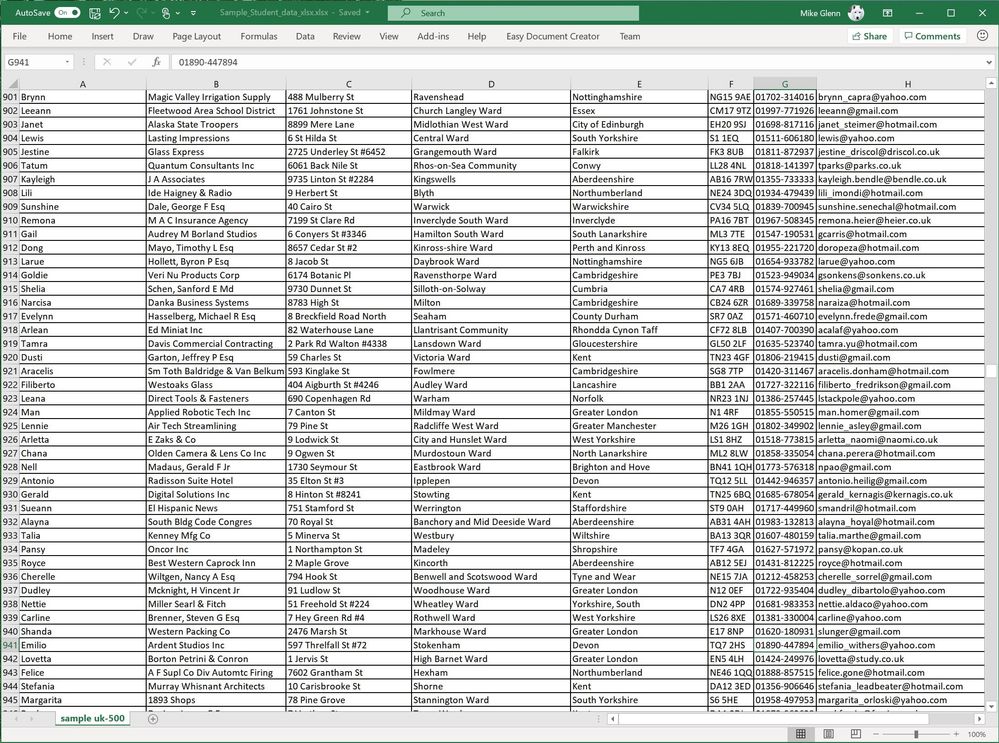Select cell with phone 01431-812225

pyautogui.click(x=785, y=563)
